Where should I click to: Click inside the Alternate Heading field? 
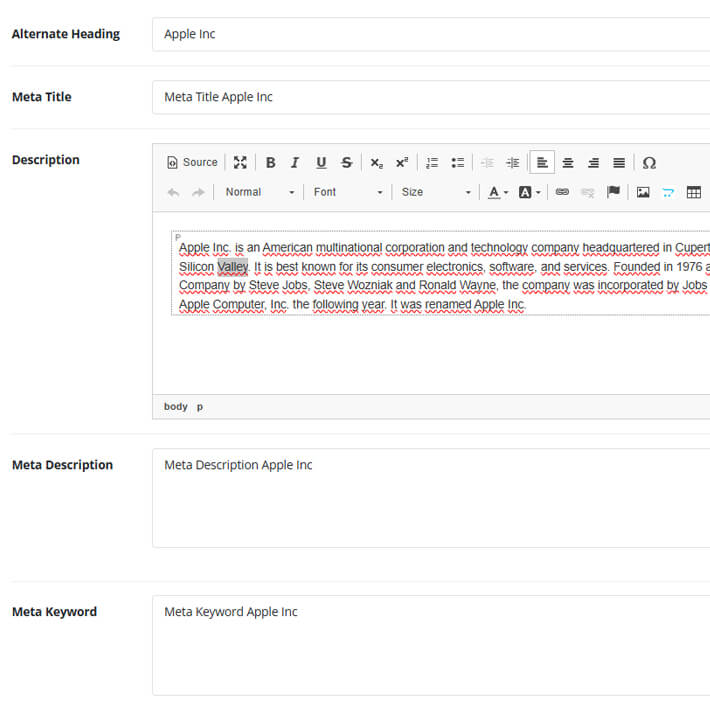coord(431,34)
